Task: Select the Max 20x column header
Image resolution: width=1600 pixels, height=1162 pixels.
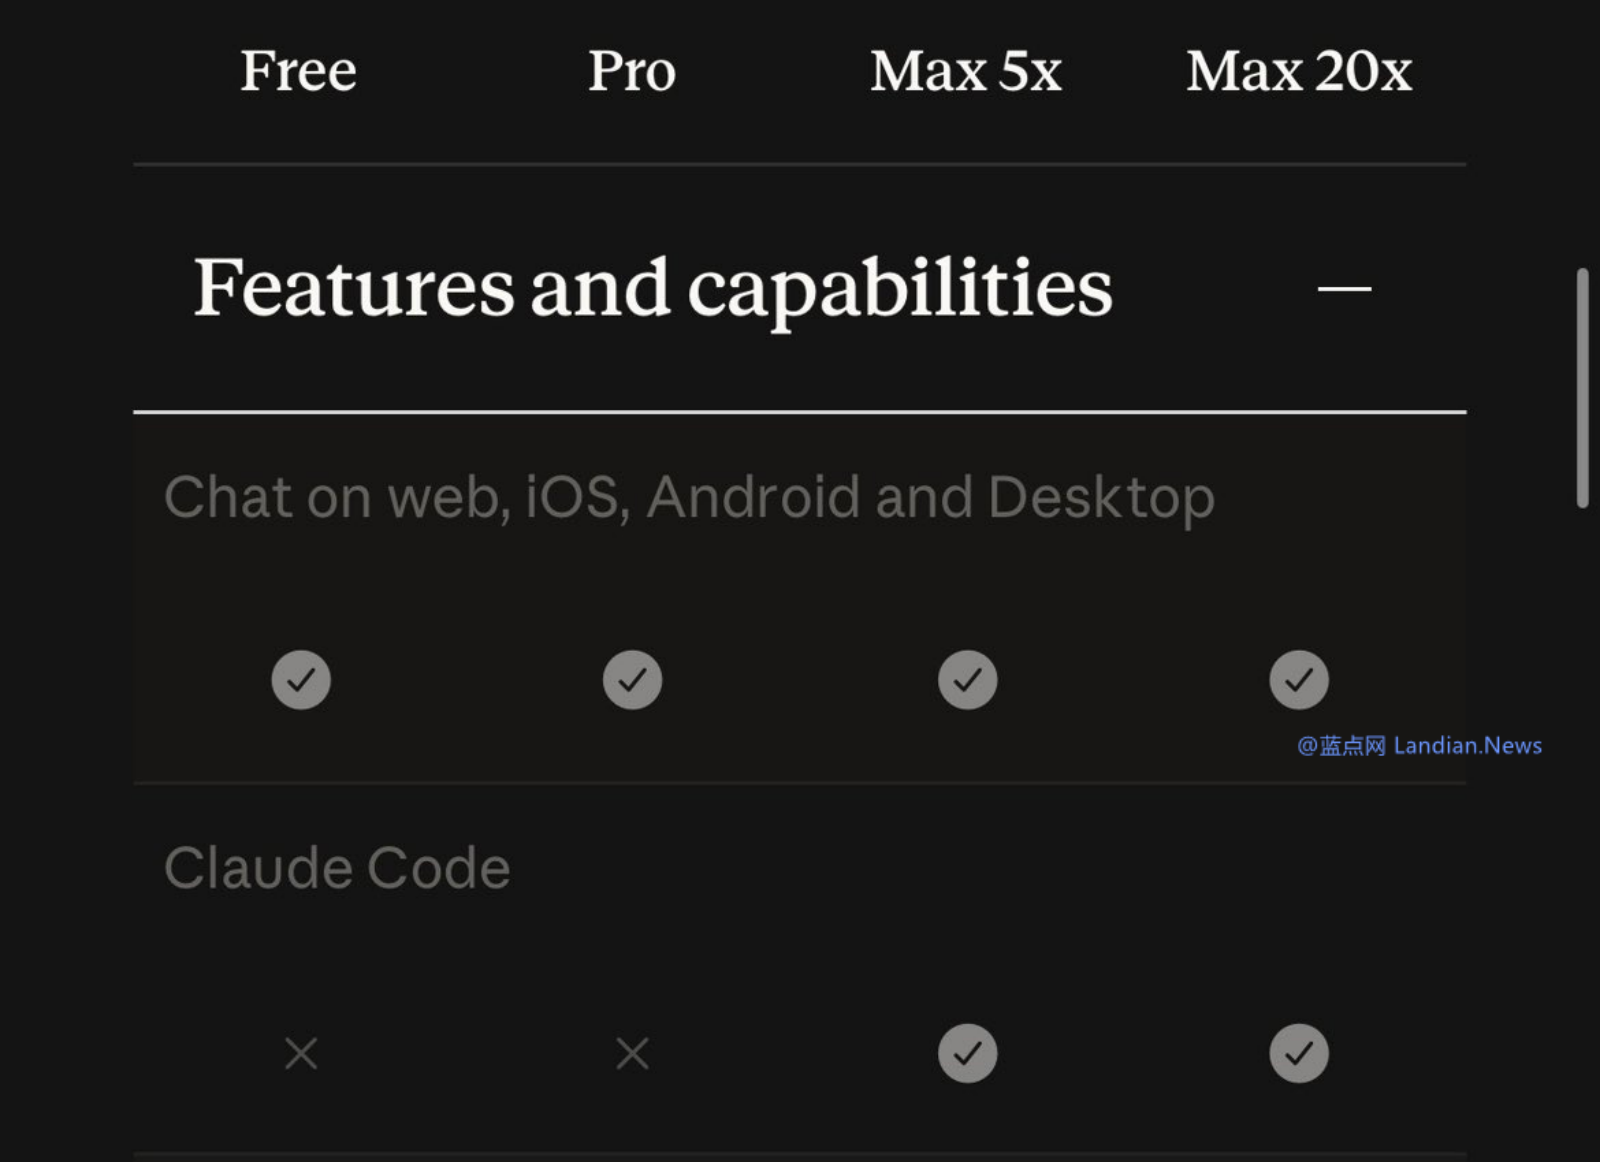Action: (x=1299, y=71)
